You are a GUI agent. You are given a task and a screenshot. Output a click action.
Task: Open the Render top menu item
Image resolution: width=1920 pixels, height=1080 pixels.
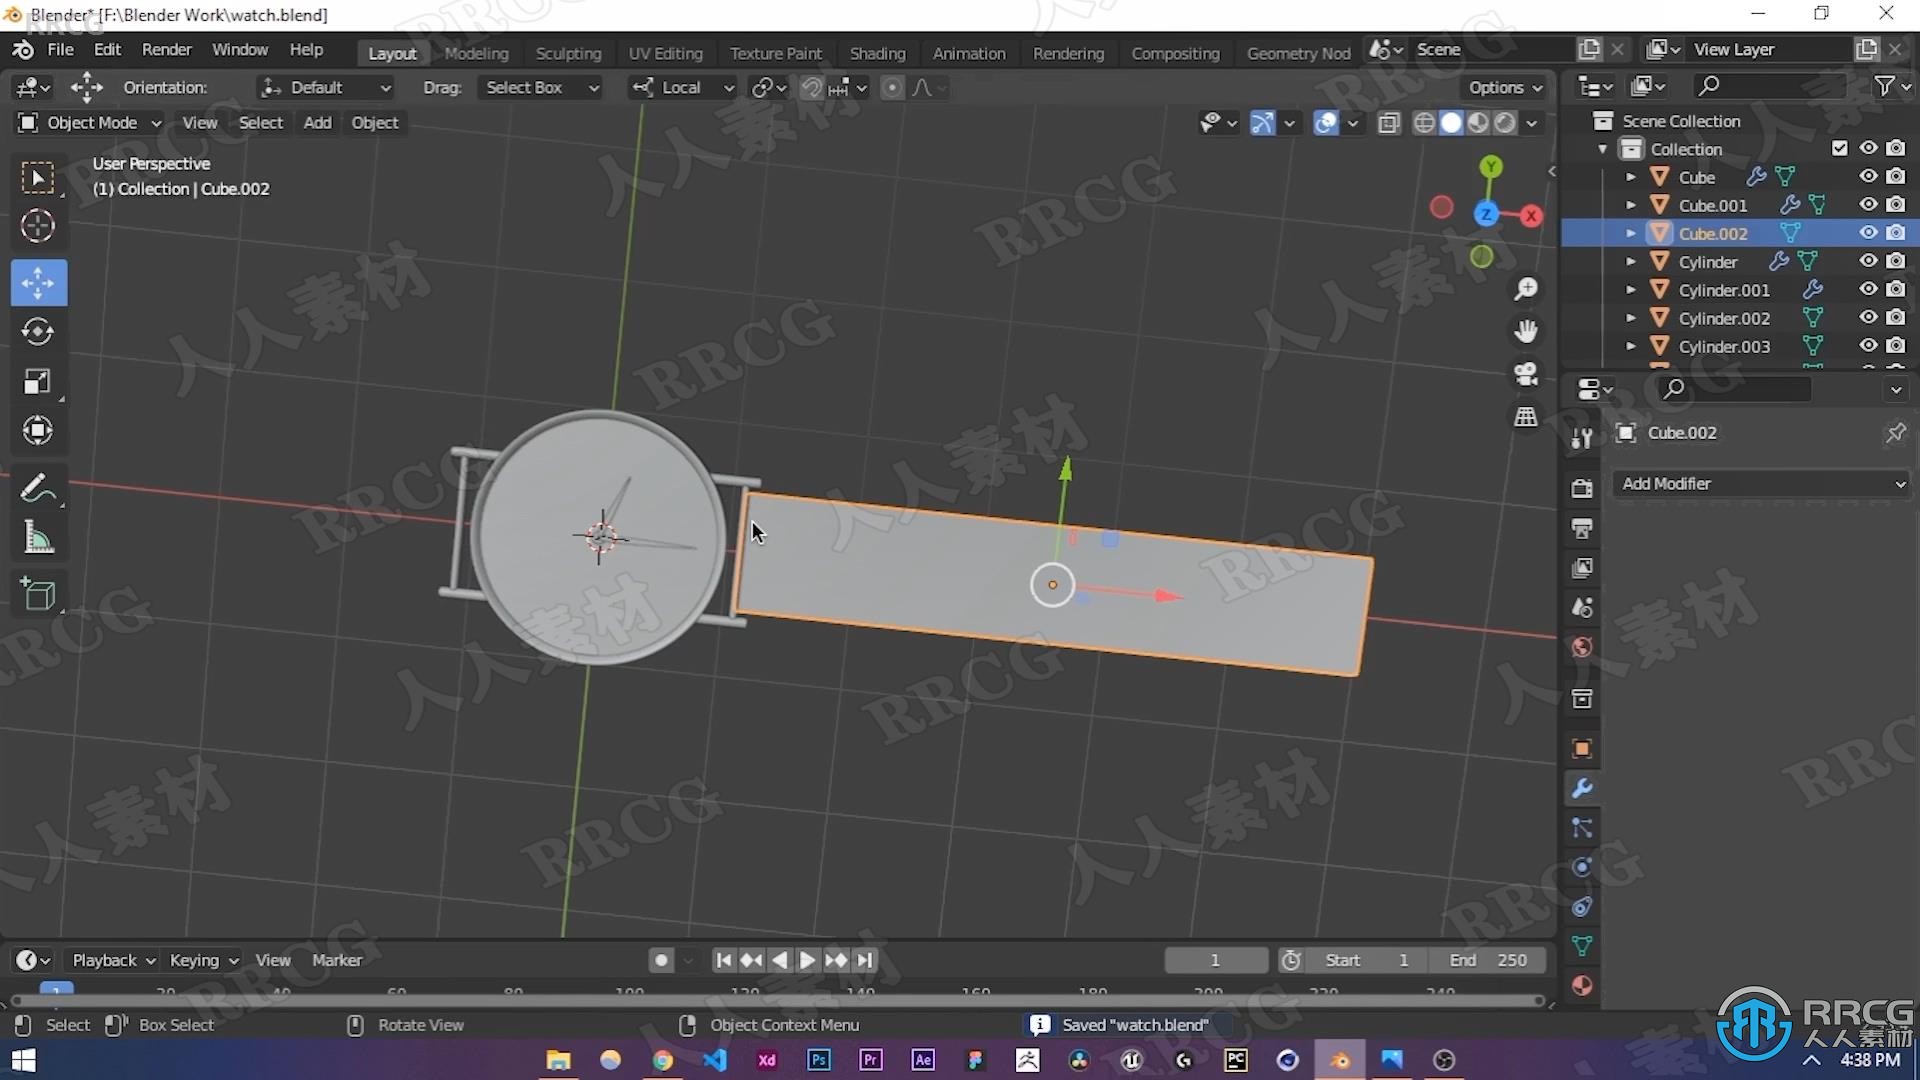[x=167, y=49]
